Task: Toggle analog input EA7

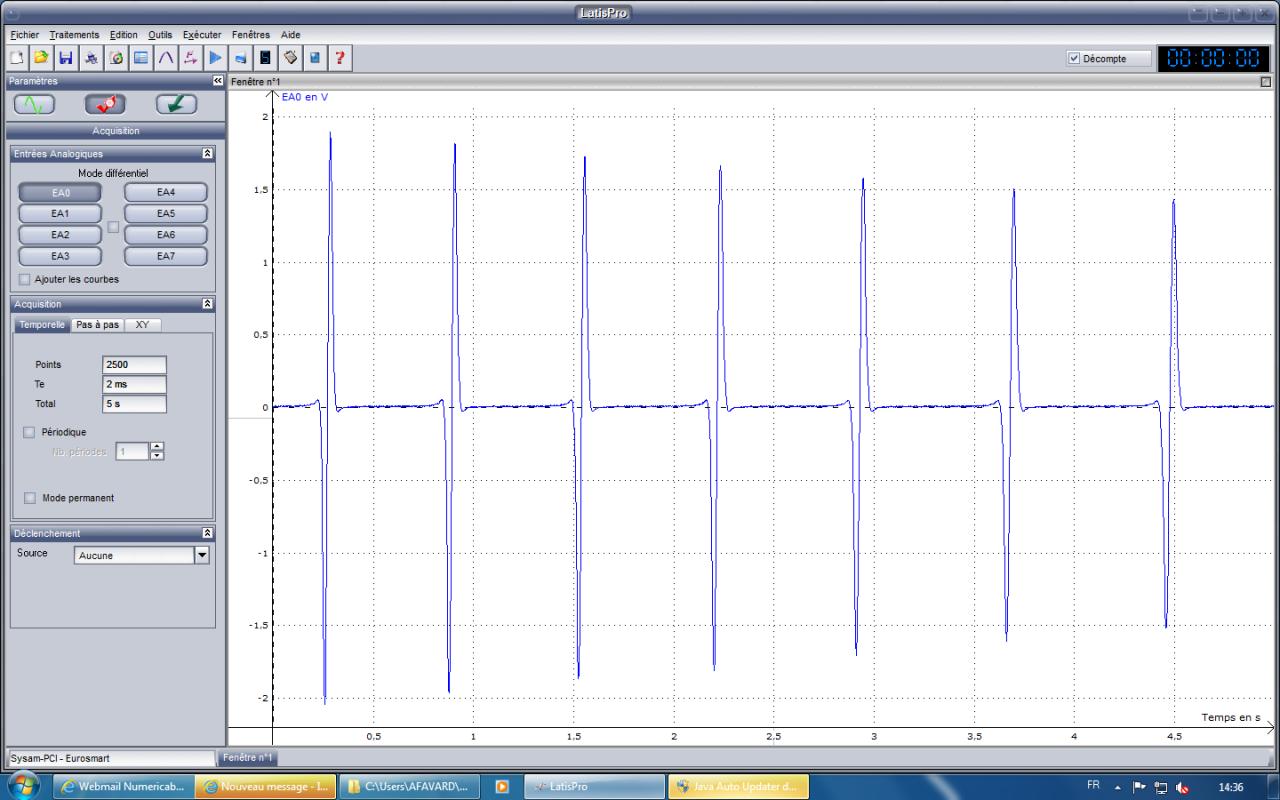Action: [166, 256]
